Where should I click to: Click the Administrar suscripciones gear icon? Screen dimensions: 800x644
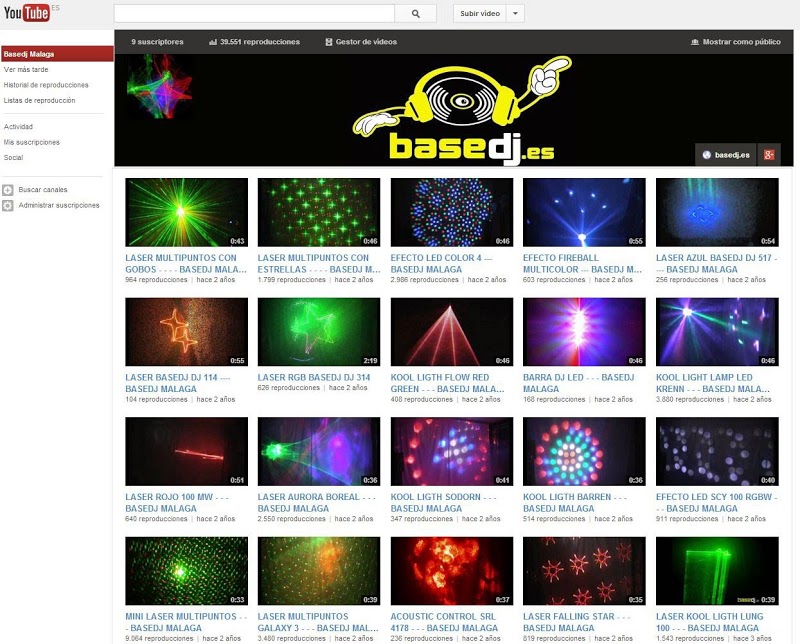tap(8, 206)
